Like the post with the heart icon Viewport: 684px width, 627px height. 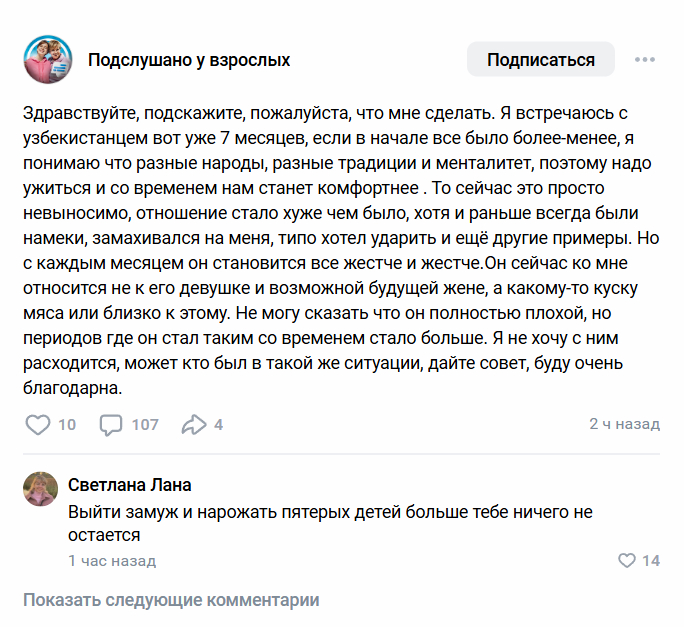[37, 425]
